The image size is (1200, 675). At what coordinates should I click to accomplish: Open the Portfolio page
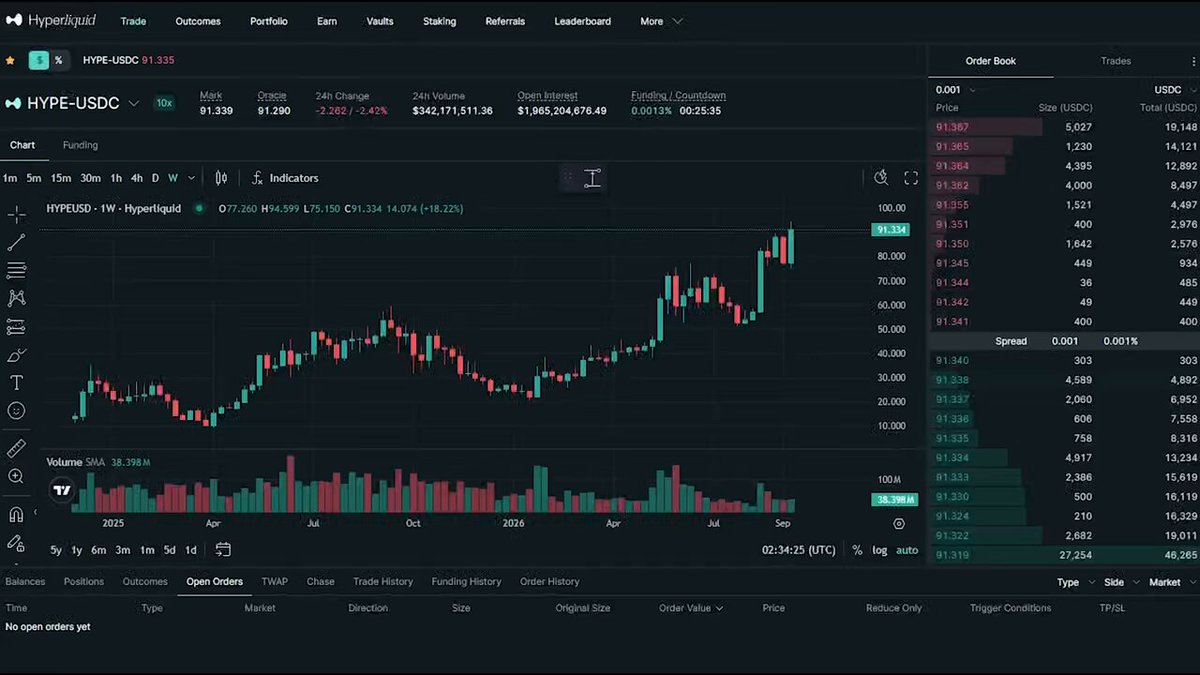269,21
